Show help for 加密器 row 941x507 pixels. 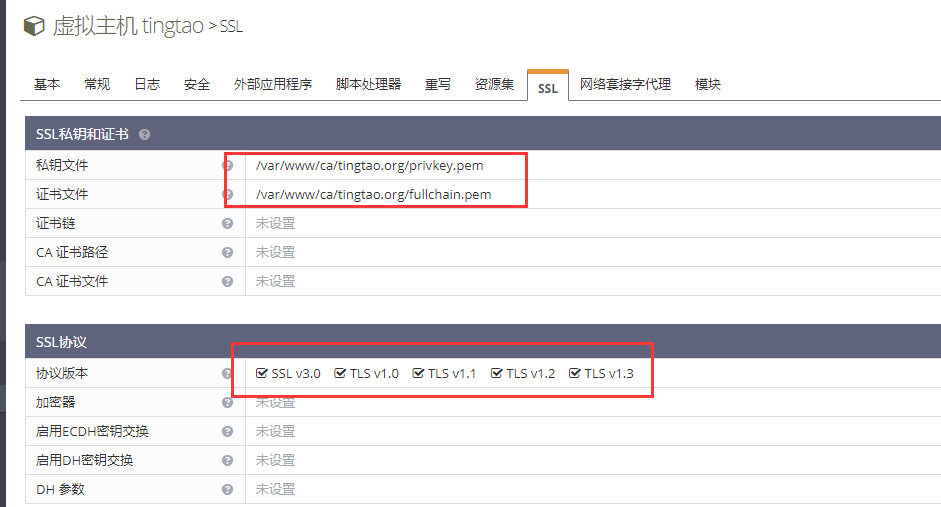click(x=227, y=402)
